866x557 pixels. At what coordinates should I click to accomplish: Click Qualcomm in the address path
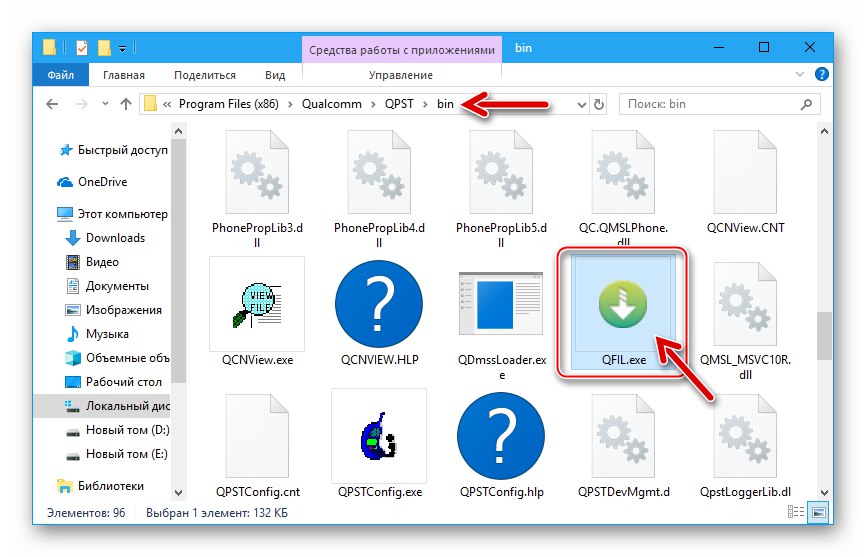click(331, 104)
